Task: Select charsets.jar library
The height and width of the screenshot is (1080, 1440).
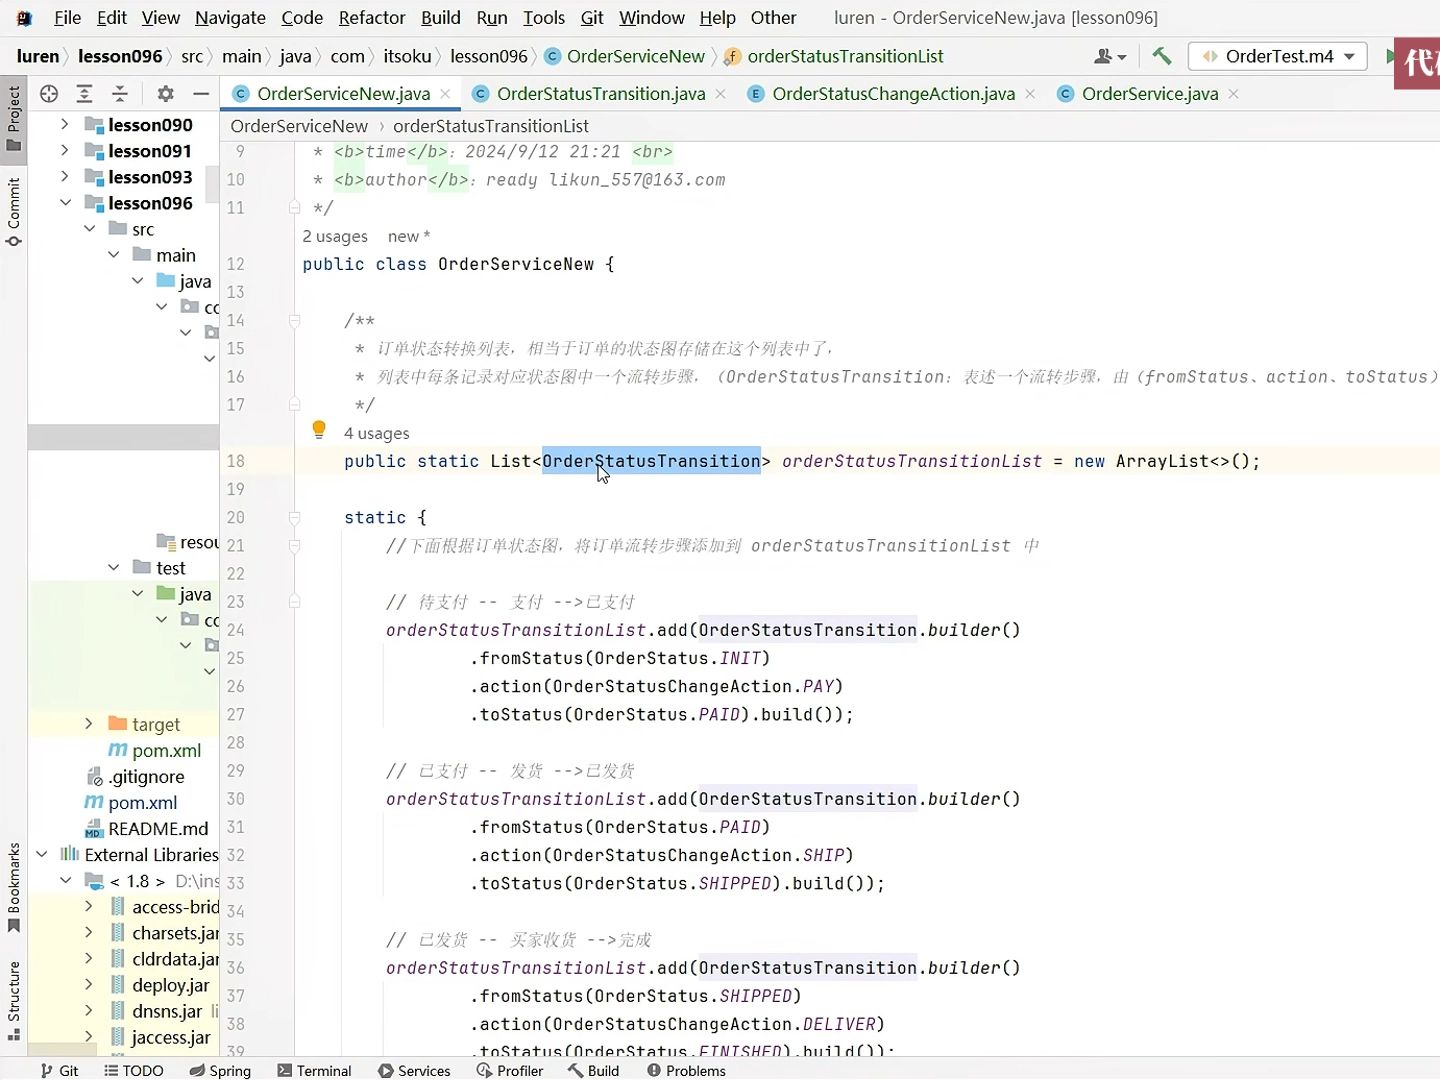Action: [x=175, y=932]
